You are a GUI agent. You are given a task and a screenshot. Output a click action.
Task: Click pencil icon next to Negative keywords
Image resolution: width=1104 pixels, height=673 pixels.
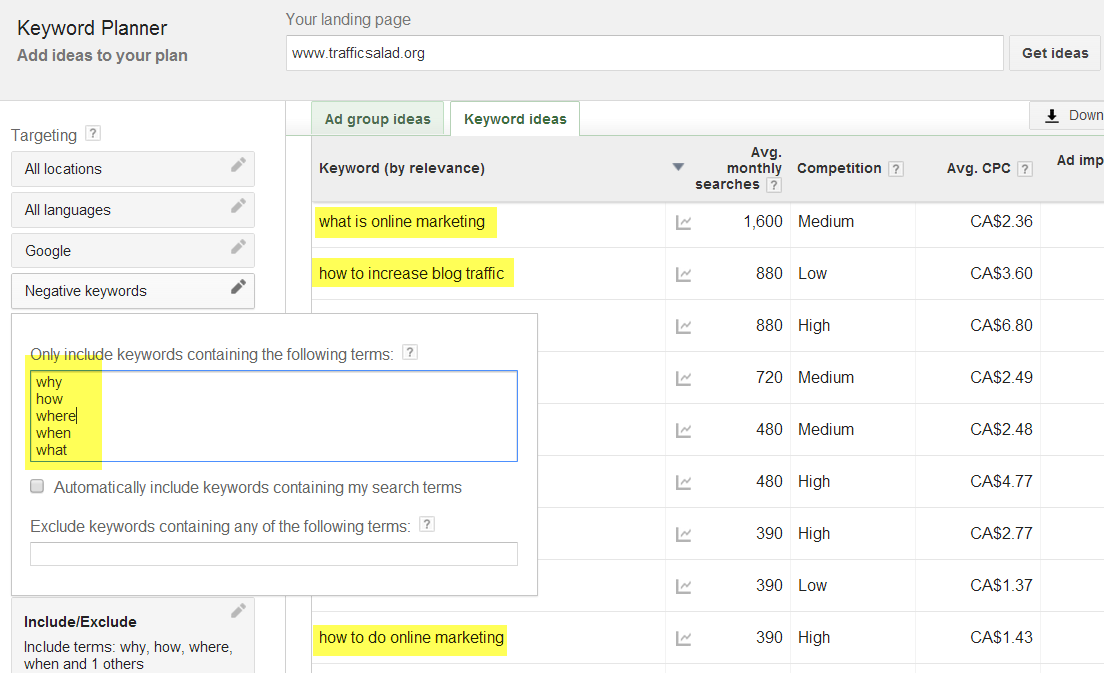point(238,288)
